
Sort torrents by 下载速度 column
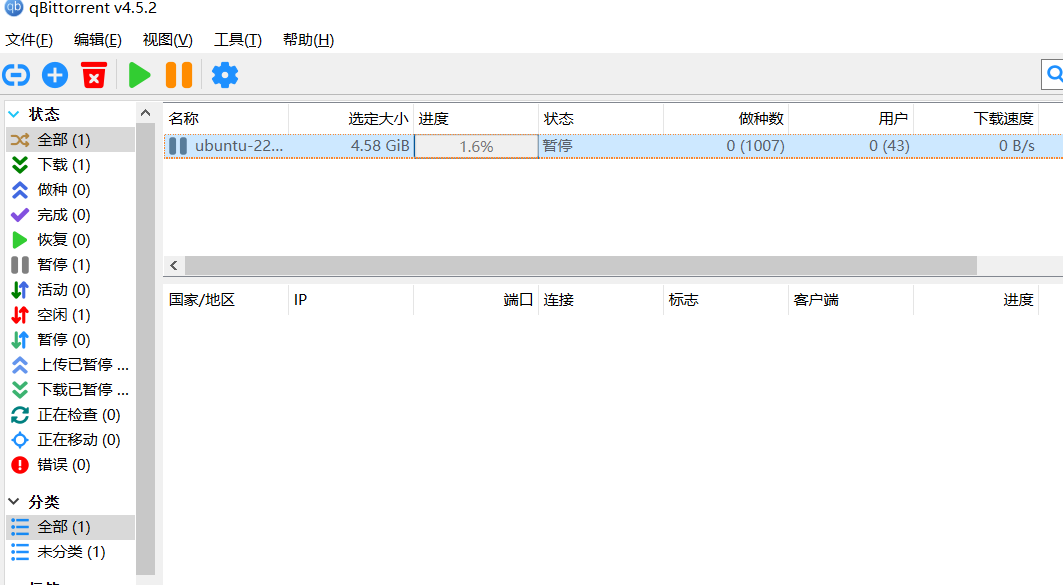[976, 119]
